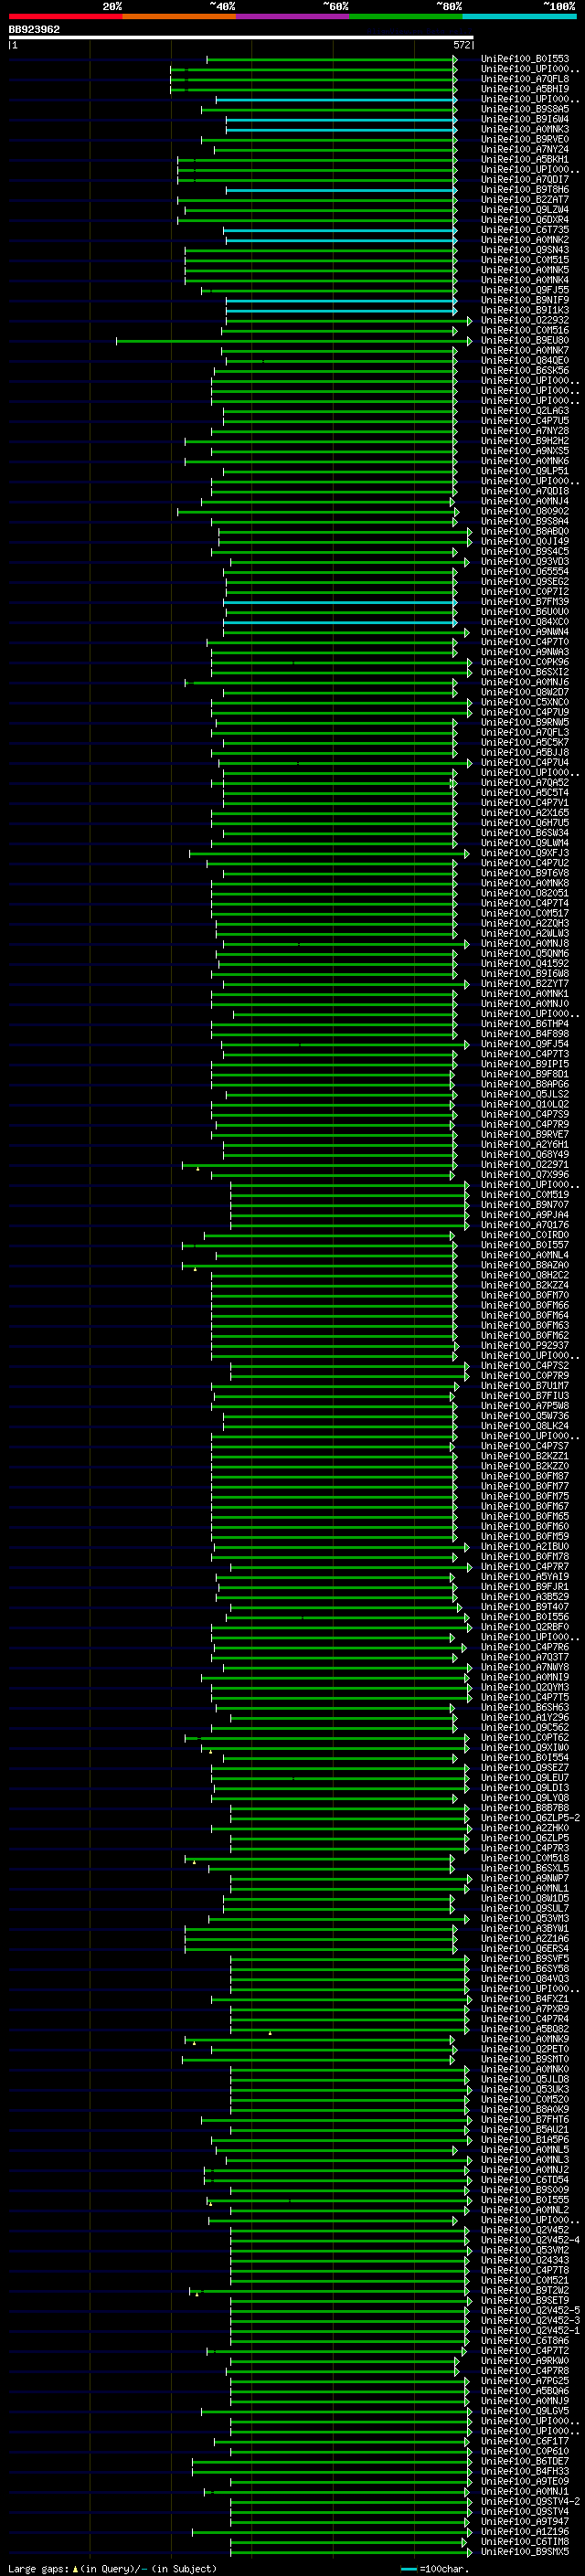This screenshot has height=2576, width=585.
Task: Click the green ~80% identity legend segment
Action: [x=406, y=17]
